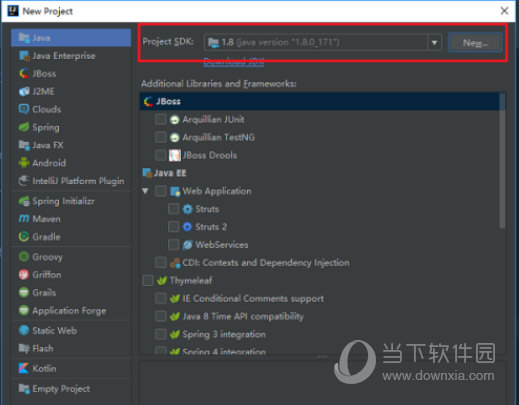Select the Java EE group row
Viewport: 519px width, 405px height.
319,173
